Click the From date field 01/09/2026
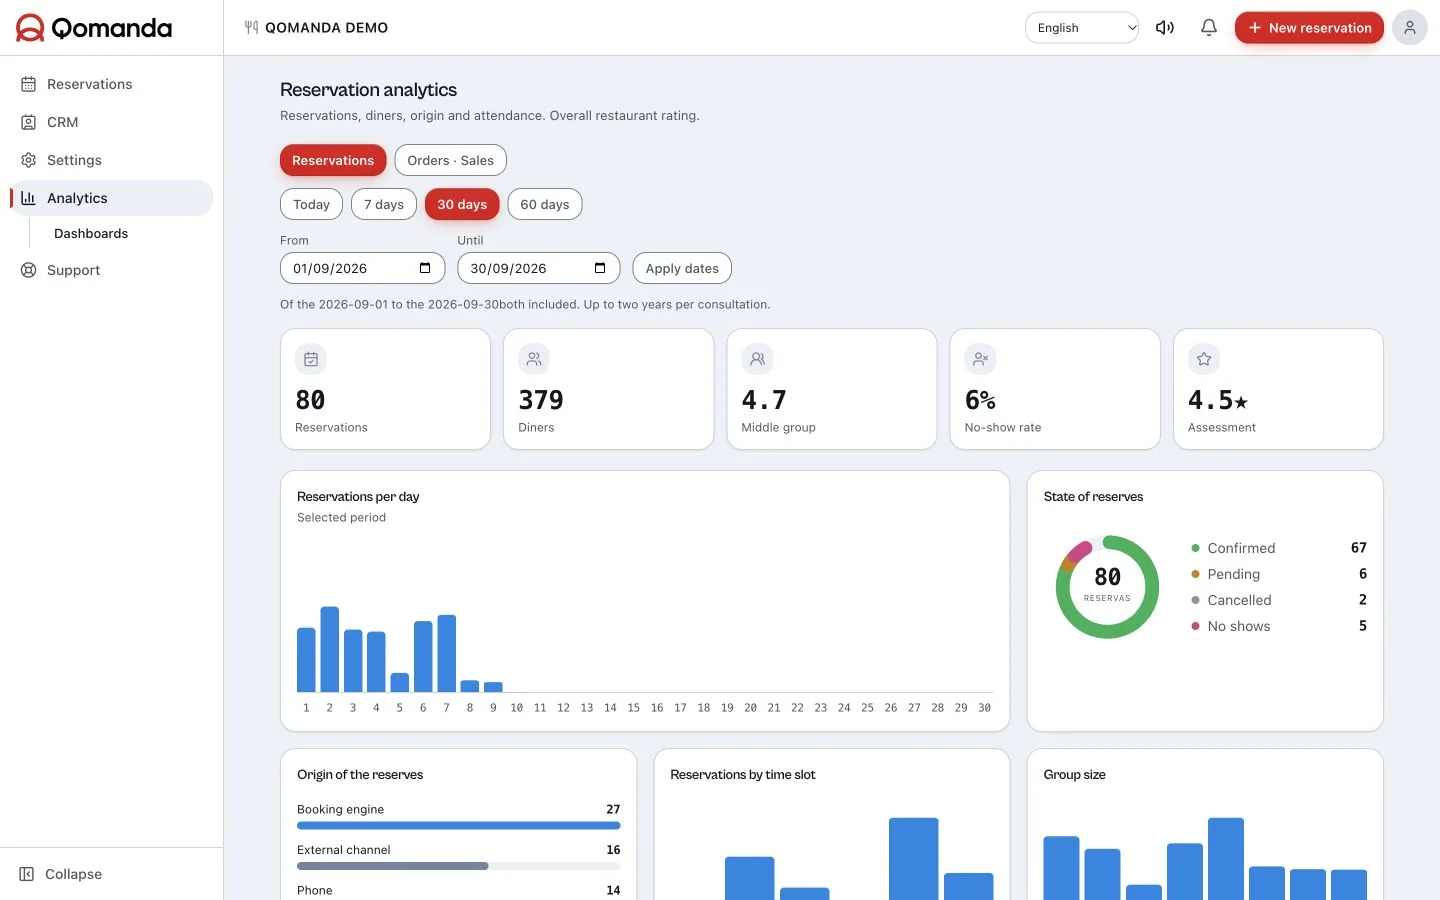 click(362, 268)
